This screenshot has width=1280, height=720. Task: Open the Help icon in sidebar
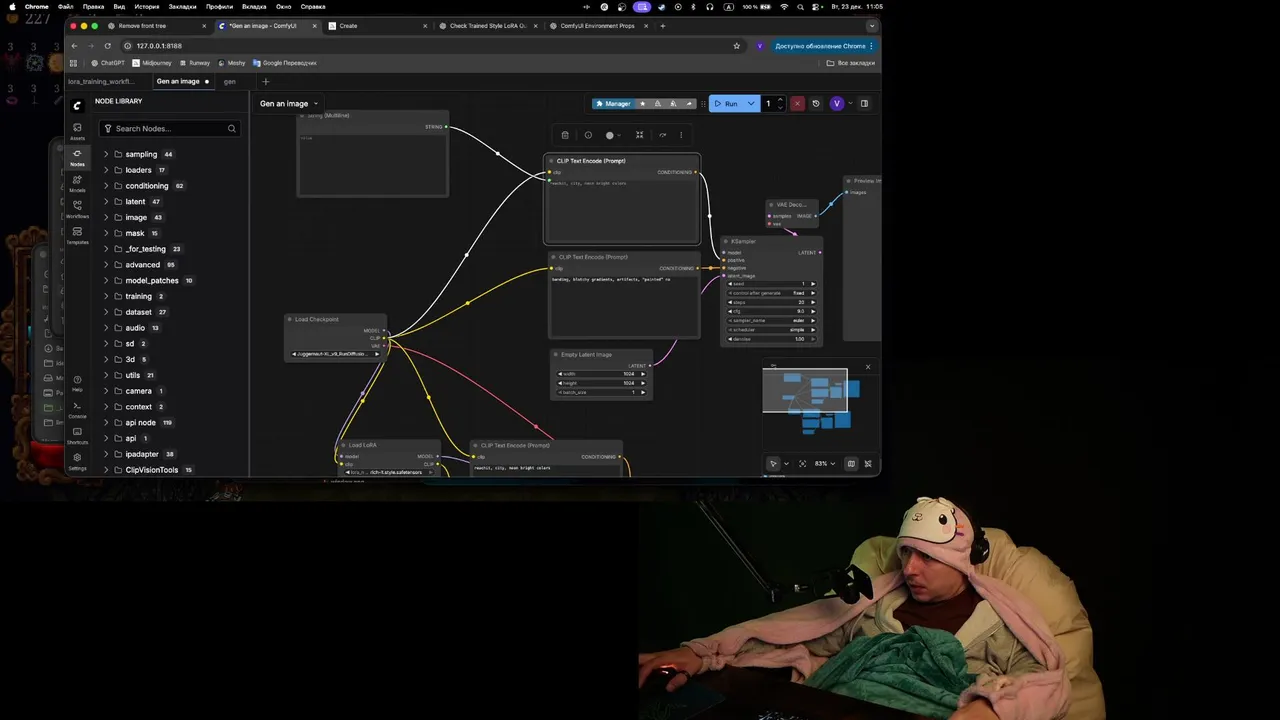point(77,383)
